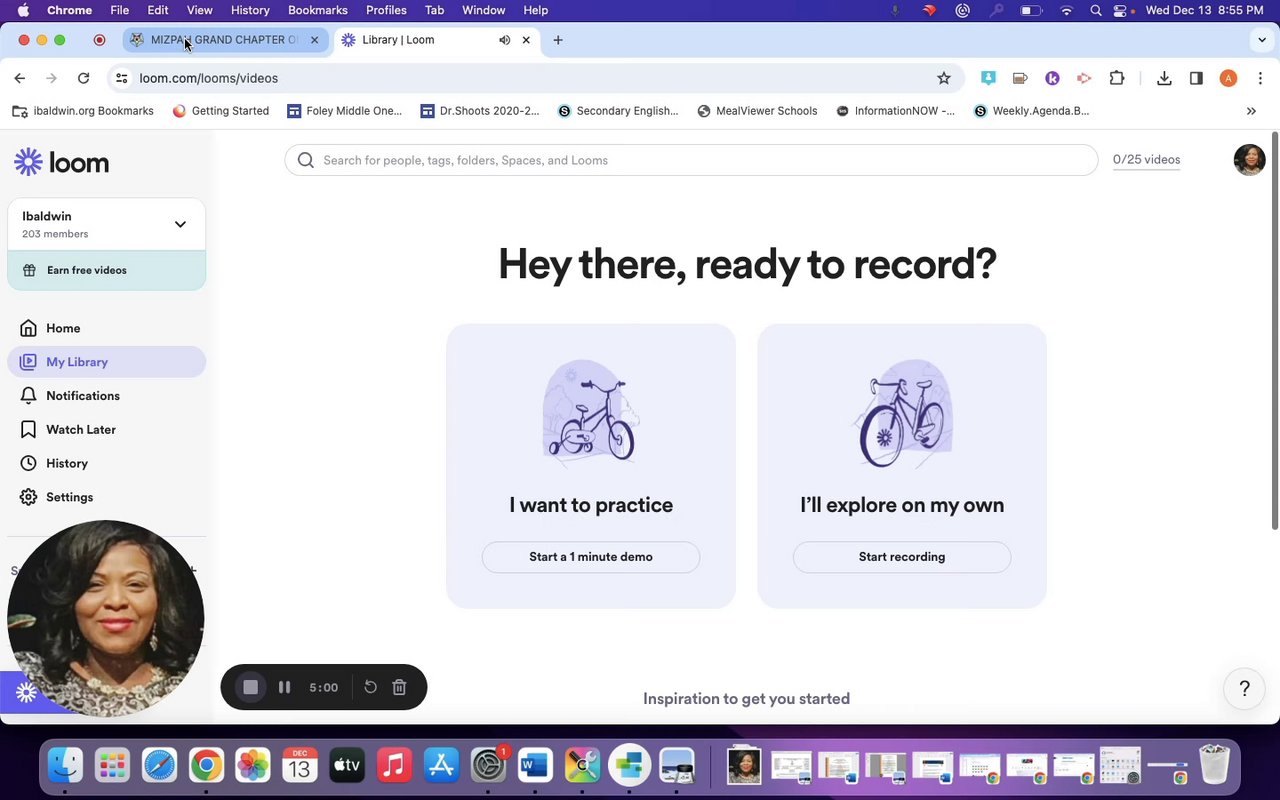View site information for loom.com
The height and width of the screenshot is (800, 1280).
click(121, 78)
